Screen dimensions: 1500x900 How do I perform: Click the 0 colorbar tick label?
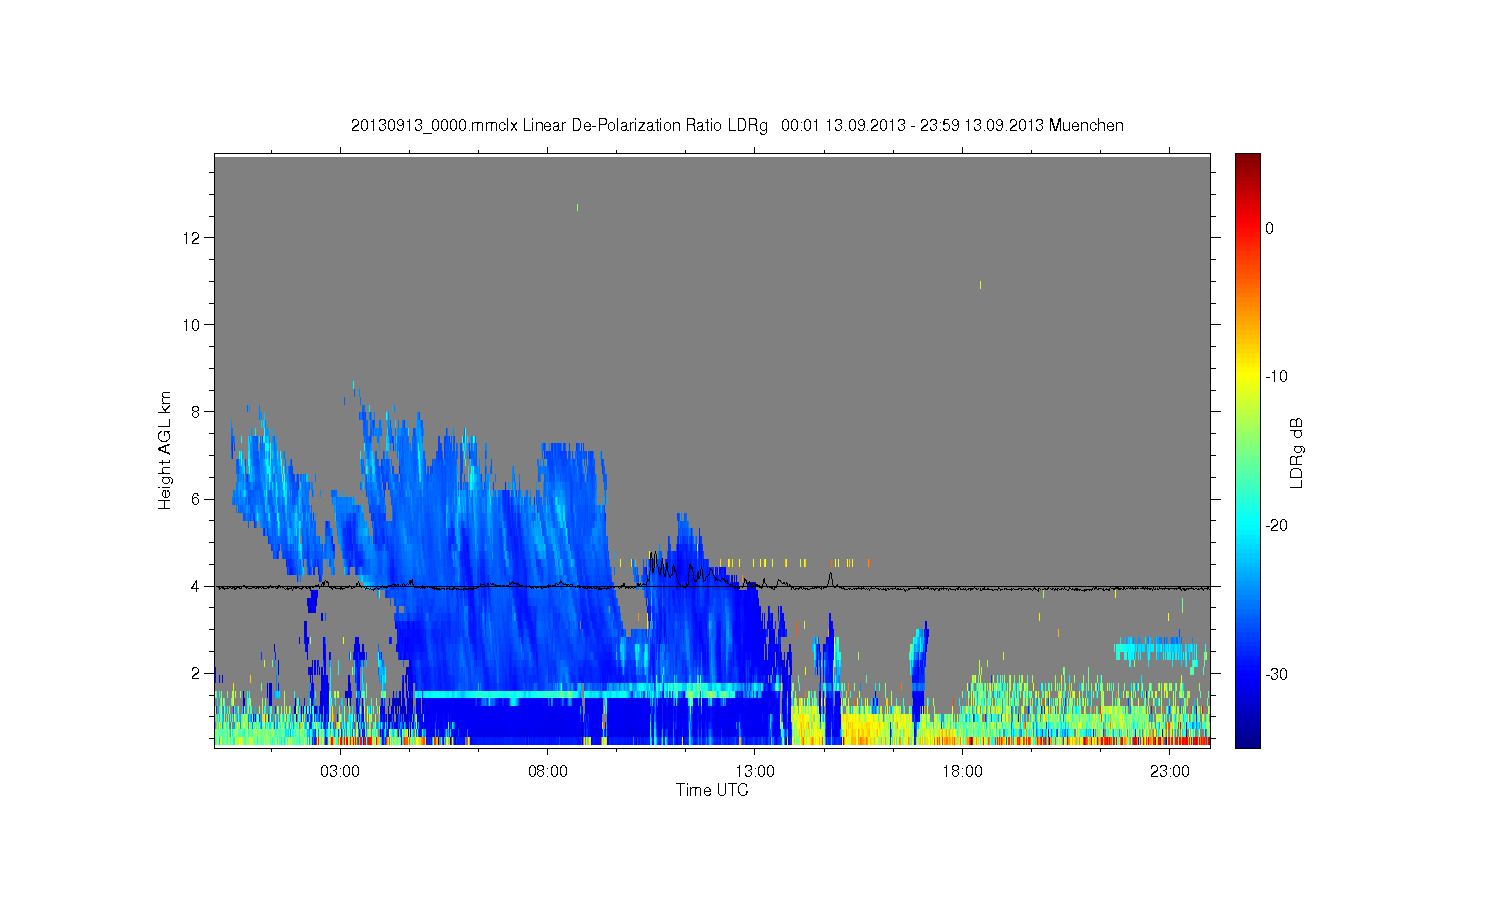coord(1270,229)
